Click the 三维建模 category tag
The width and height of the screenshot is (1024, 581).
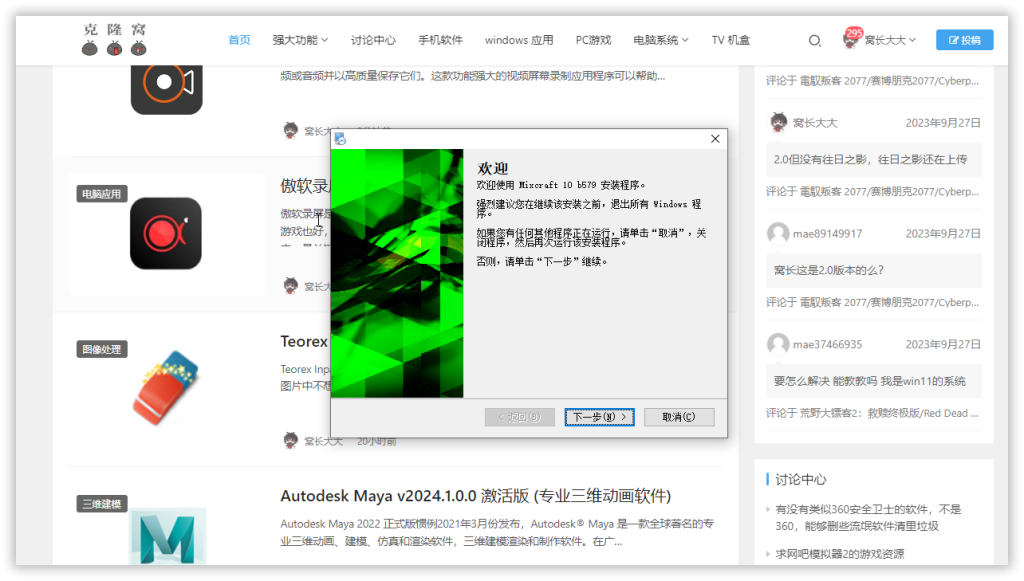(101, 504)
